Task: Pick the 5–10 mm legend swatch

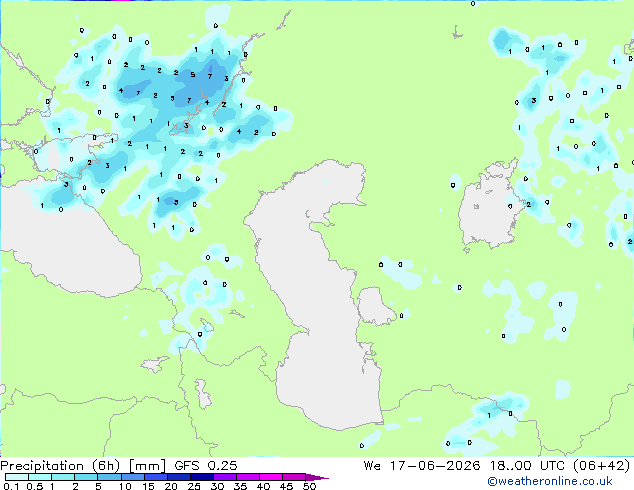Action: pos(109,477)
